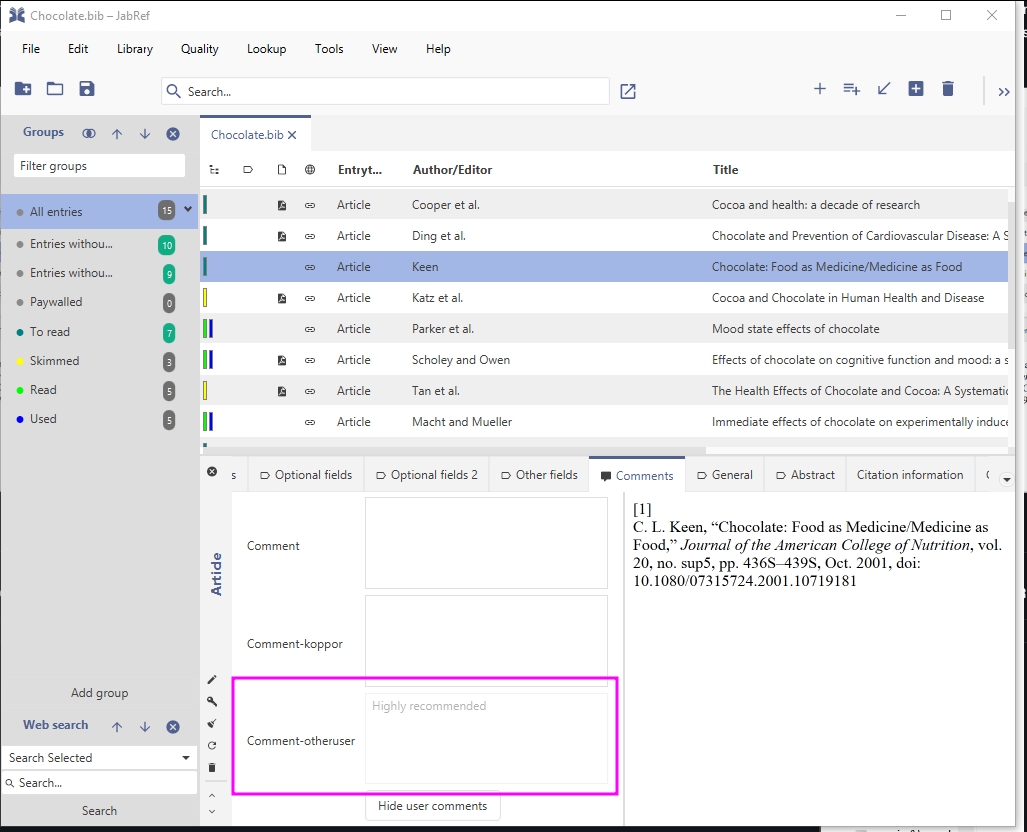Click the New library icon
This screenshot has width=1027, height=832.
[x=23, y=89]
